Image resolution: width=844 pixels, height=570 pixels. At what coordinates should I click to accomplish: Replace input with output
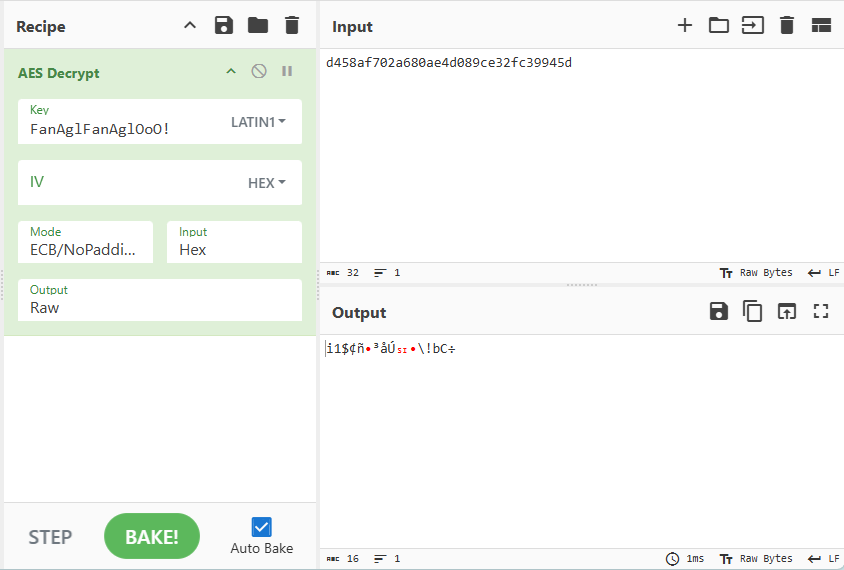787,312
